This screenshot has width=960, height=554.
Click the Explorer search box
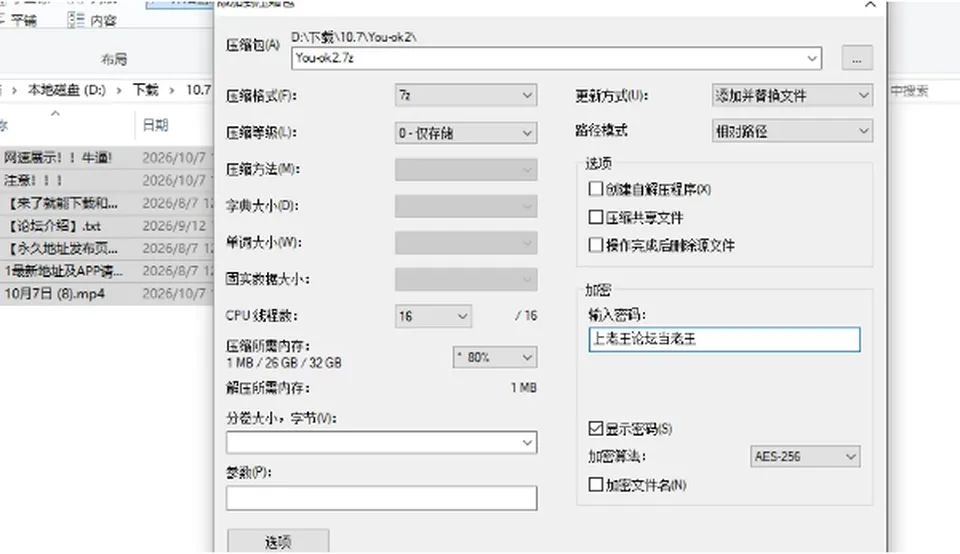pyautogui.click(x=923, y=91)
